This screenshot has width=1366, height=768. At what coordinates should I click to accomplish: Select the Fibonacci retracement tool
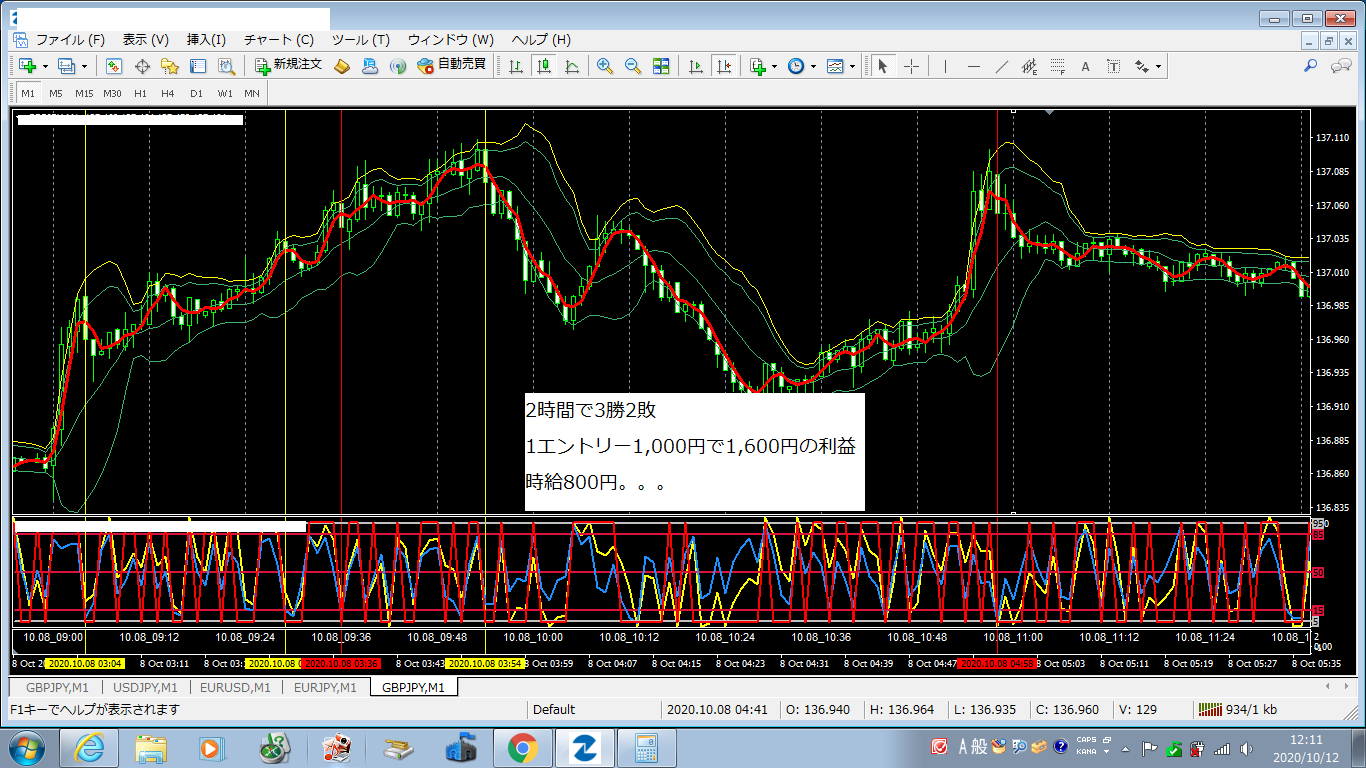1057,66
